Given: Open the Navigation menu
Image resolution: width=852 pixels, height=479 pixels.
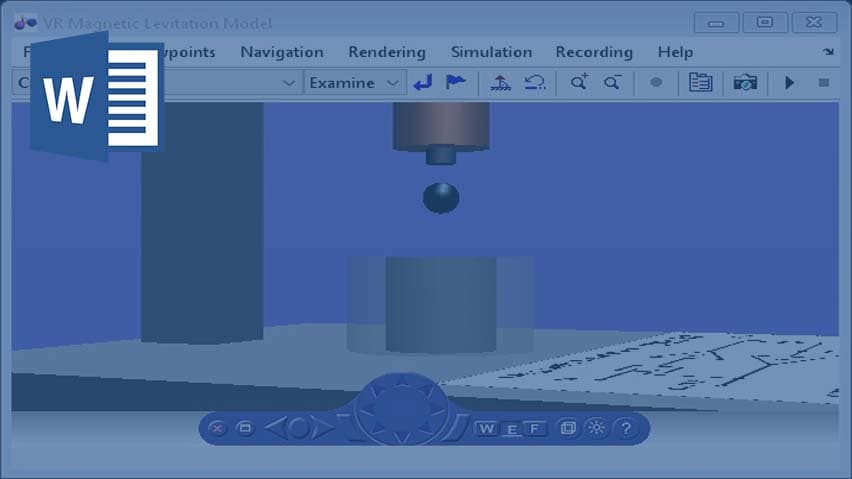Looking at the screenshot, I should (x=282, y=52).
